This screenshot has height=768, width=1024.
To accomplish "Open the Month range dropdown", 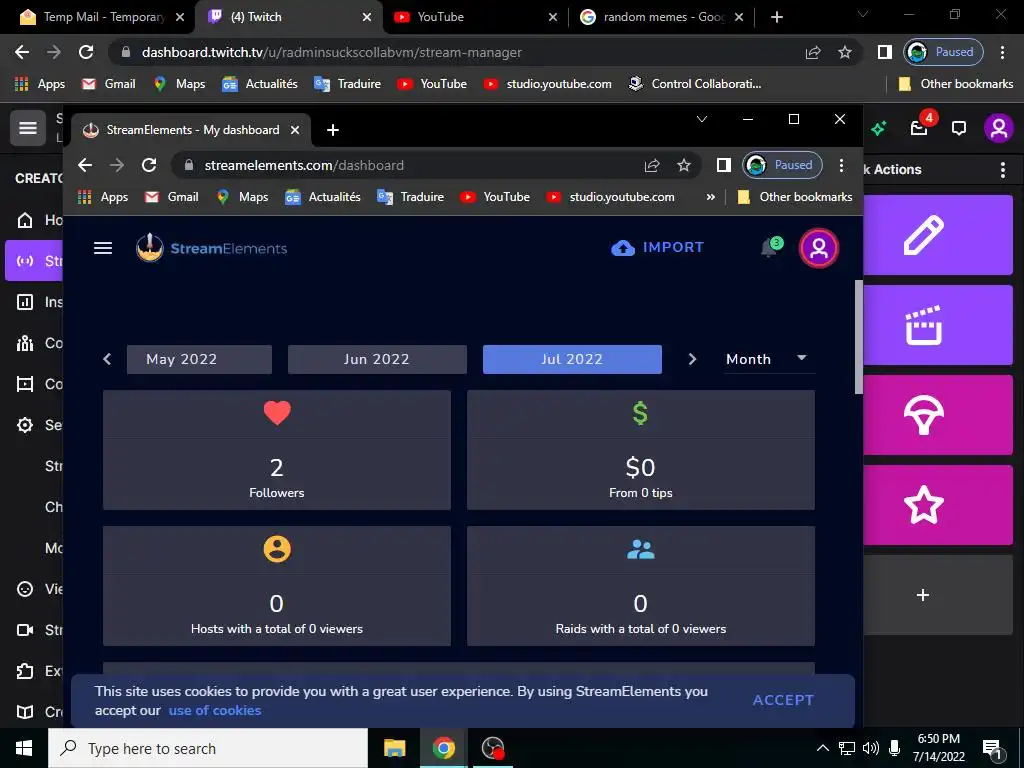I will tap(769, 359).
